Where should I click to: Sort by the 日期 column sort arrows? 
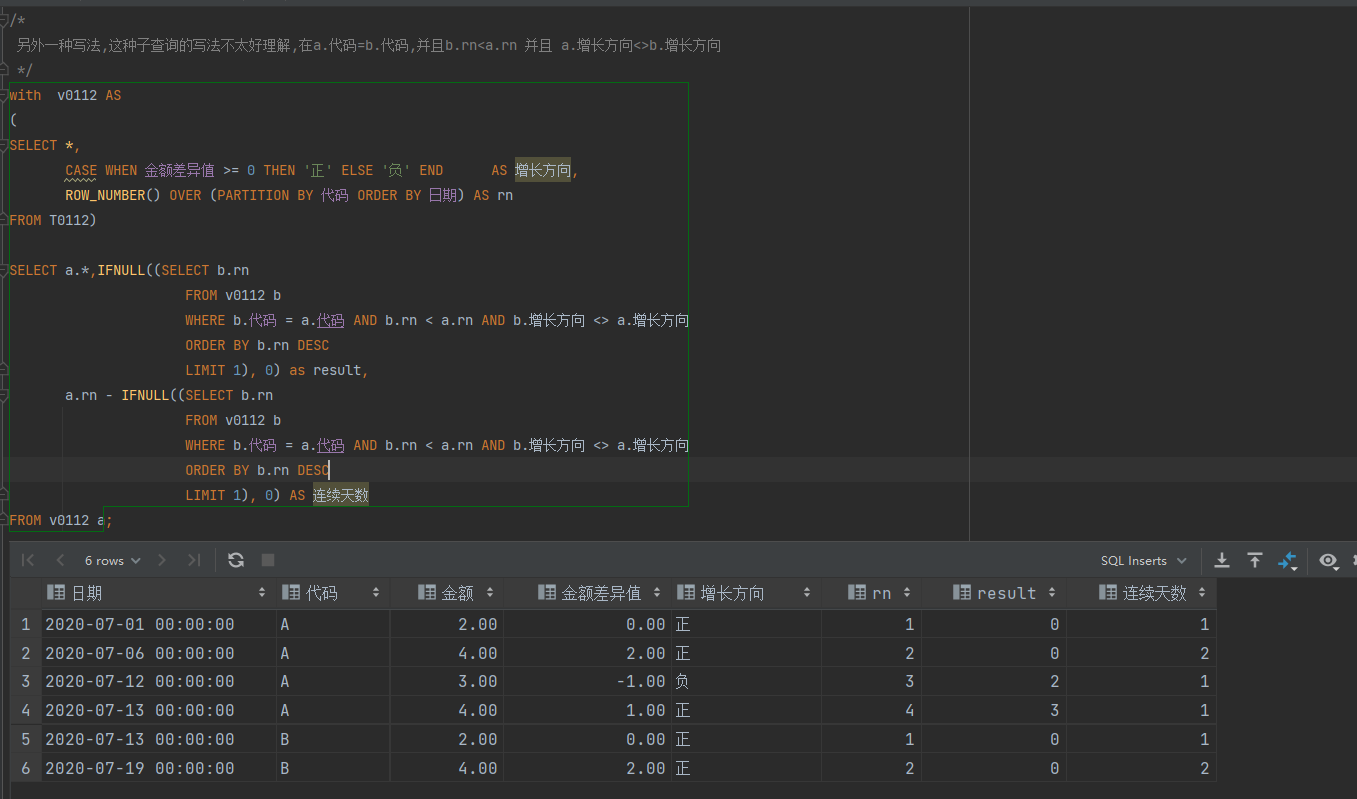pos(262,593)
